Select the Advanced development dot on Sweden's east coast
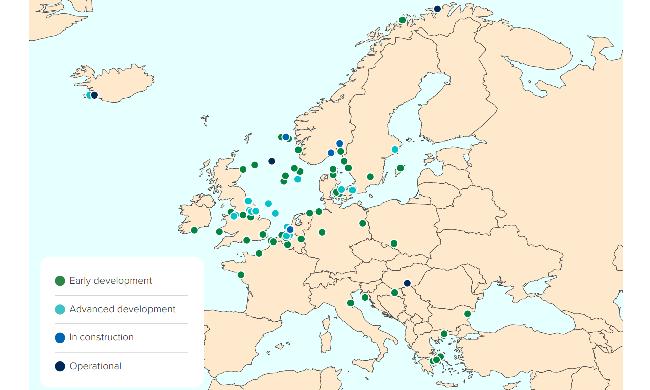Image resolution: width=650 pixels, height=390 pixels. 395,150
